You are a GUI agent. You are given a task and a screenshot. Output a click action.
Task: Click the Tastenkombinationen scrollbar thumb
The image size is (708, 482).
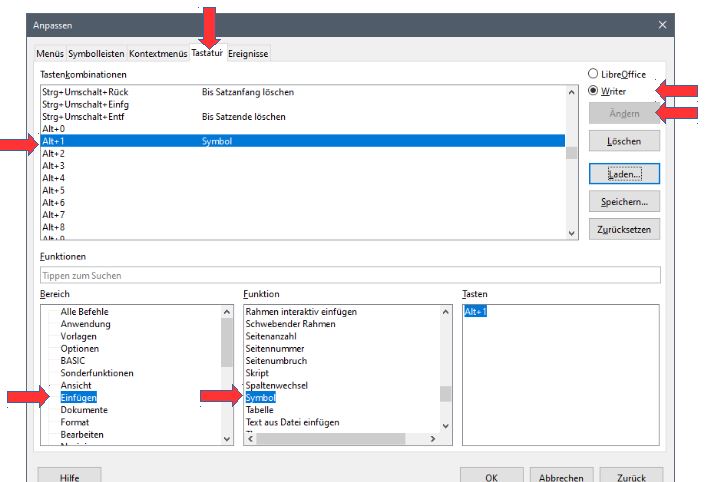point(572,153)
